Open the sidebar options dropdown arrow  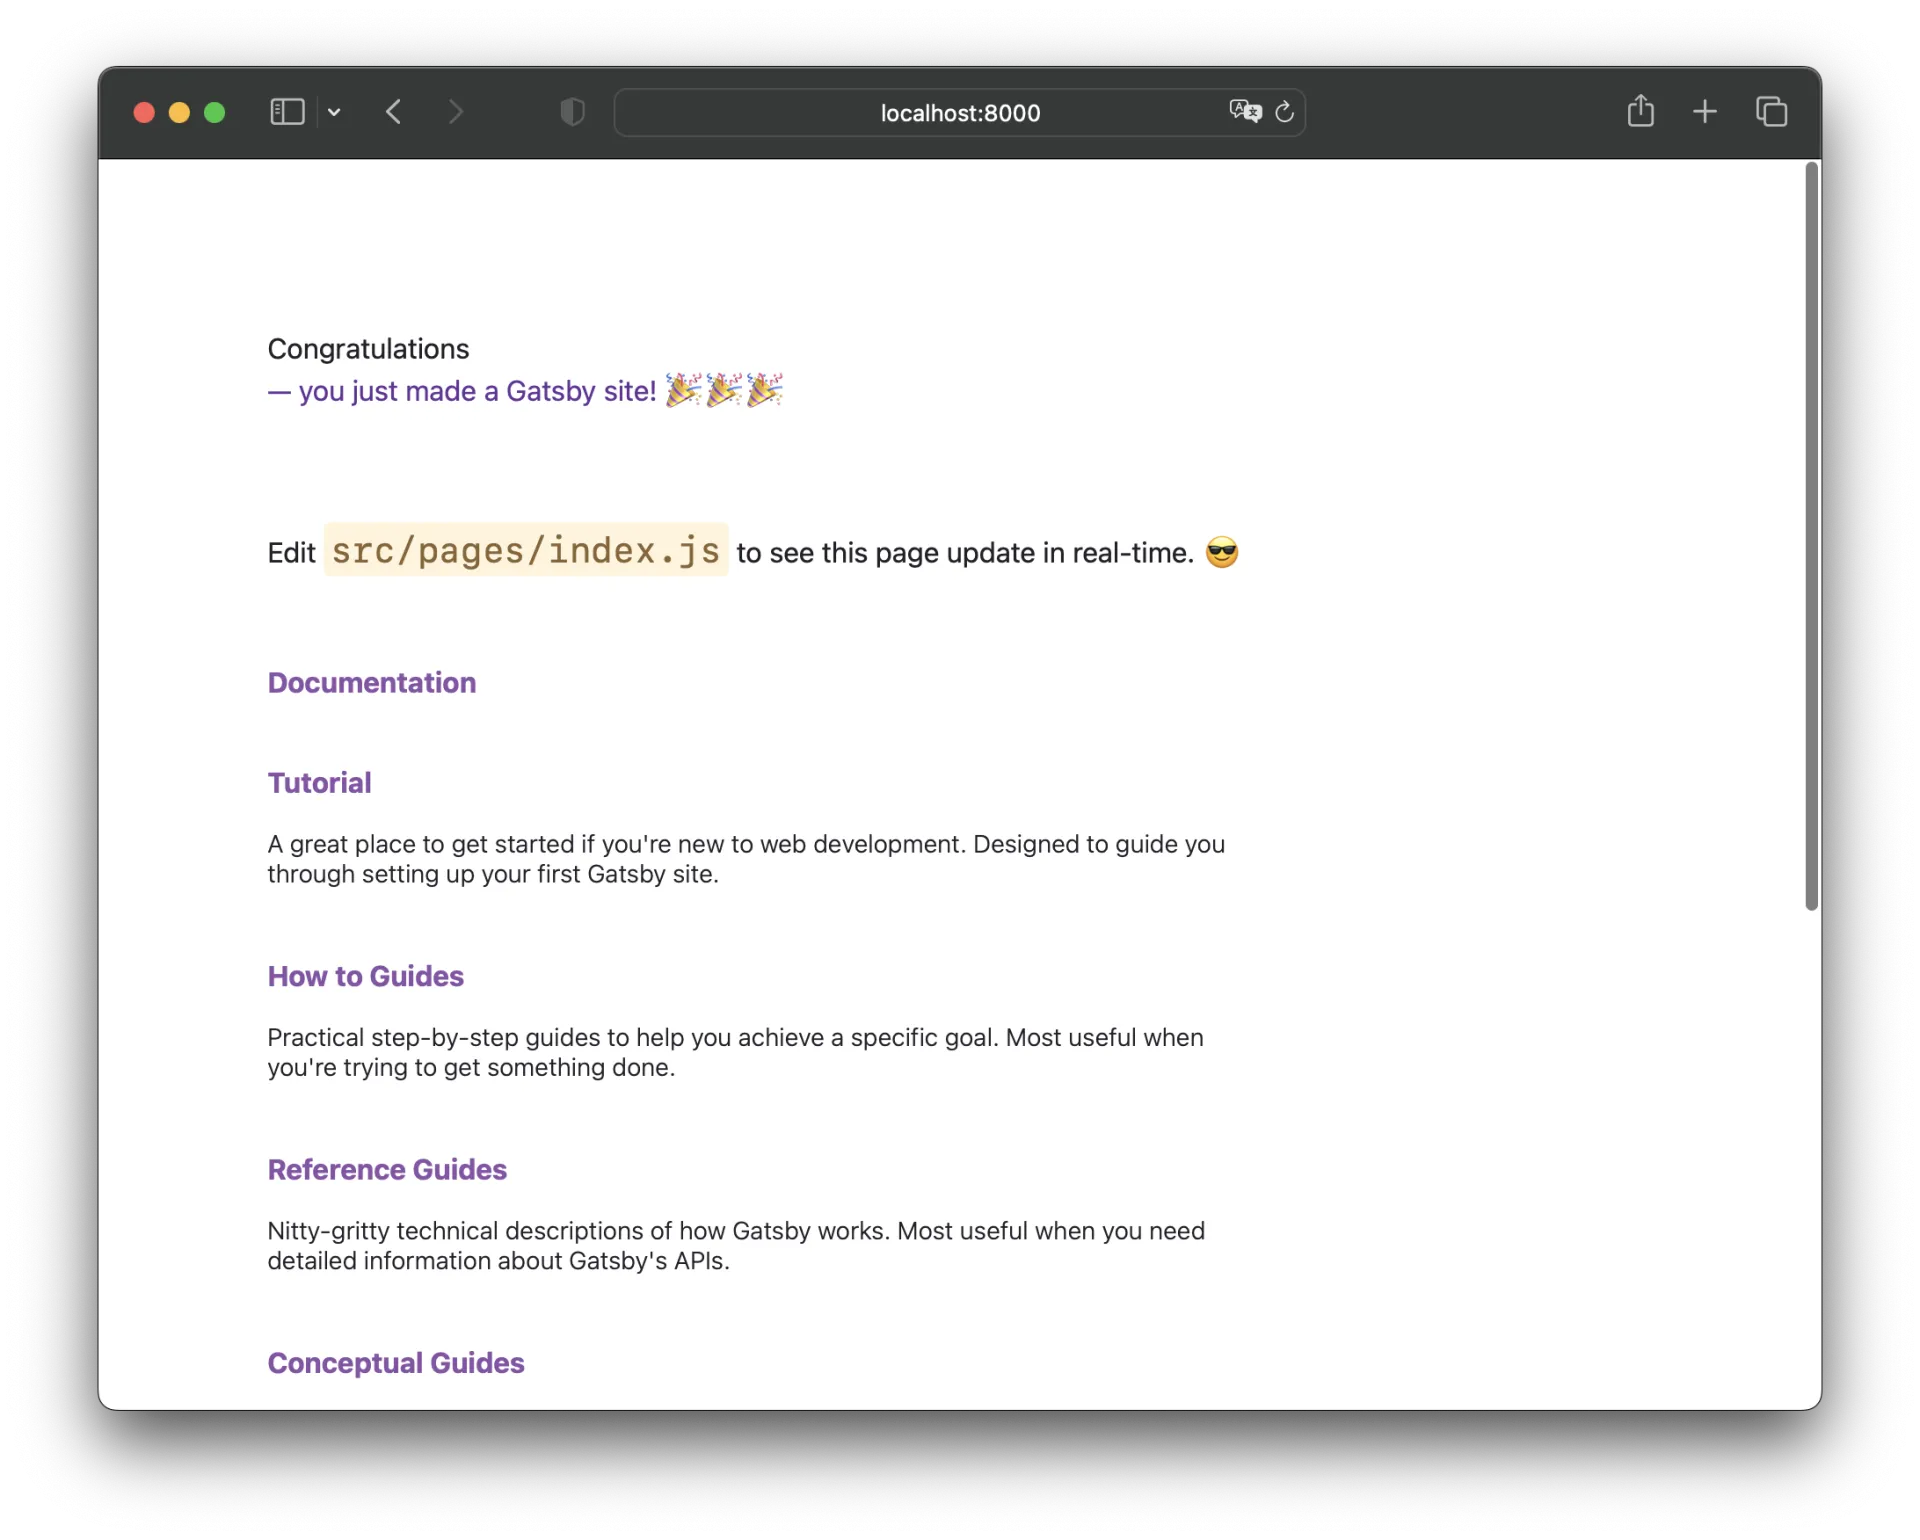click(x=334, y=112)
